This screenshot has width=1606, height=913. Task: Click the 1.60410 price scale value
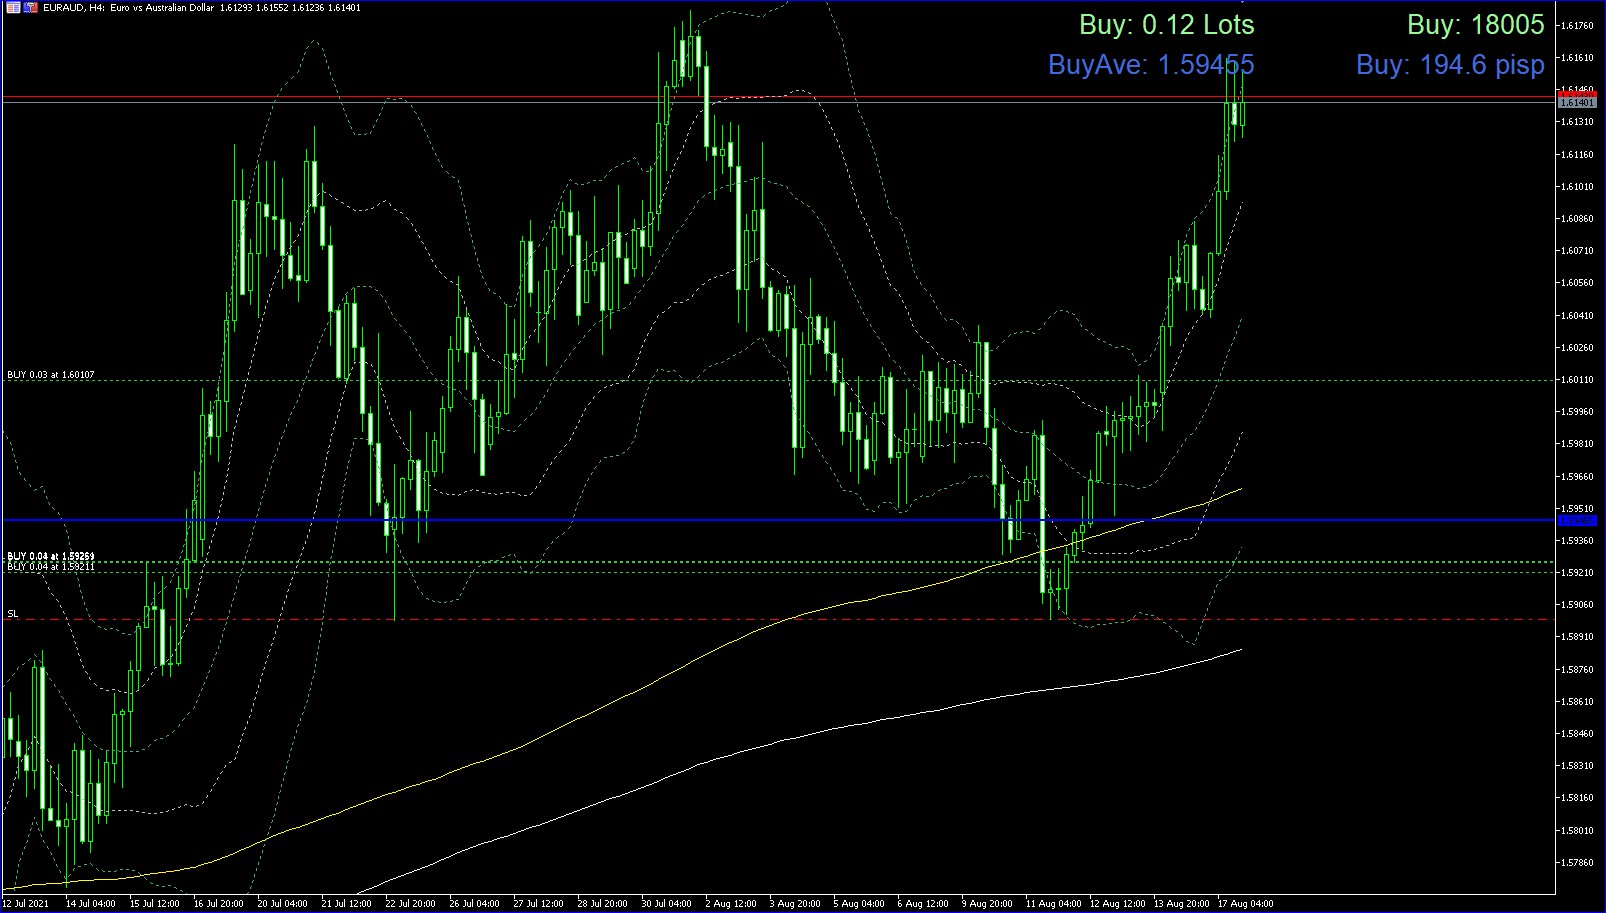(x=1578, y=316)
